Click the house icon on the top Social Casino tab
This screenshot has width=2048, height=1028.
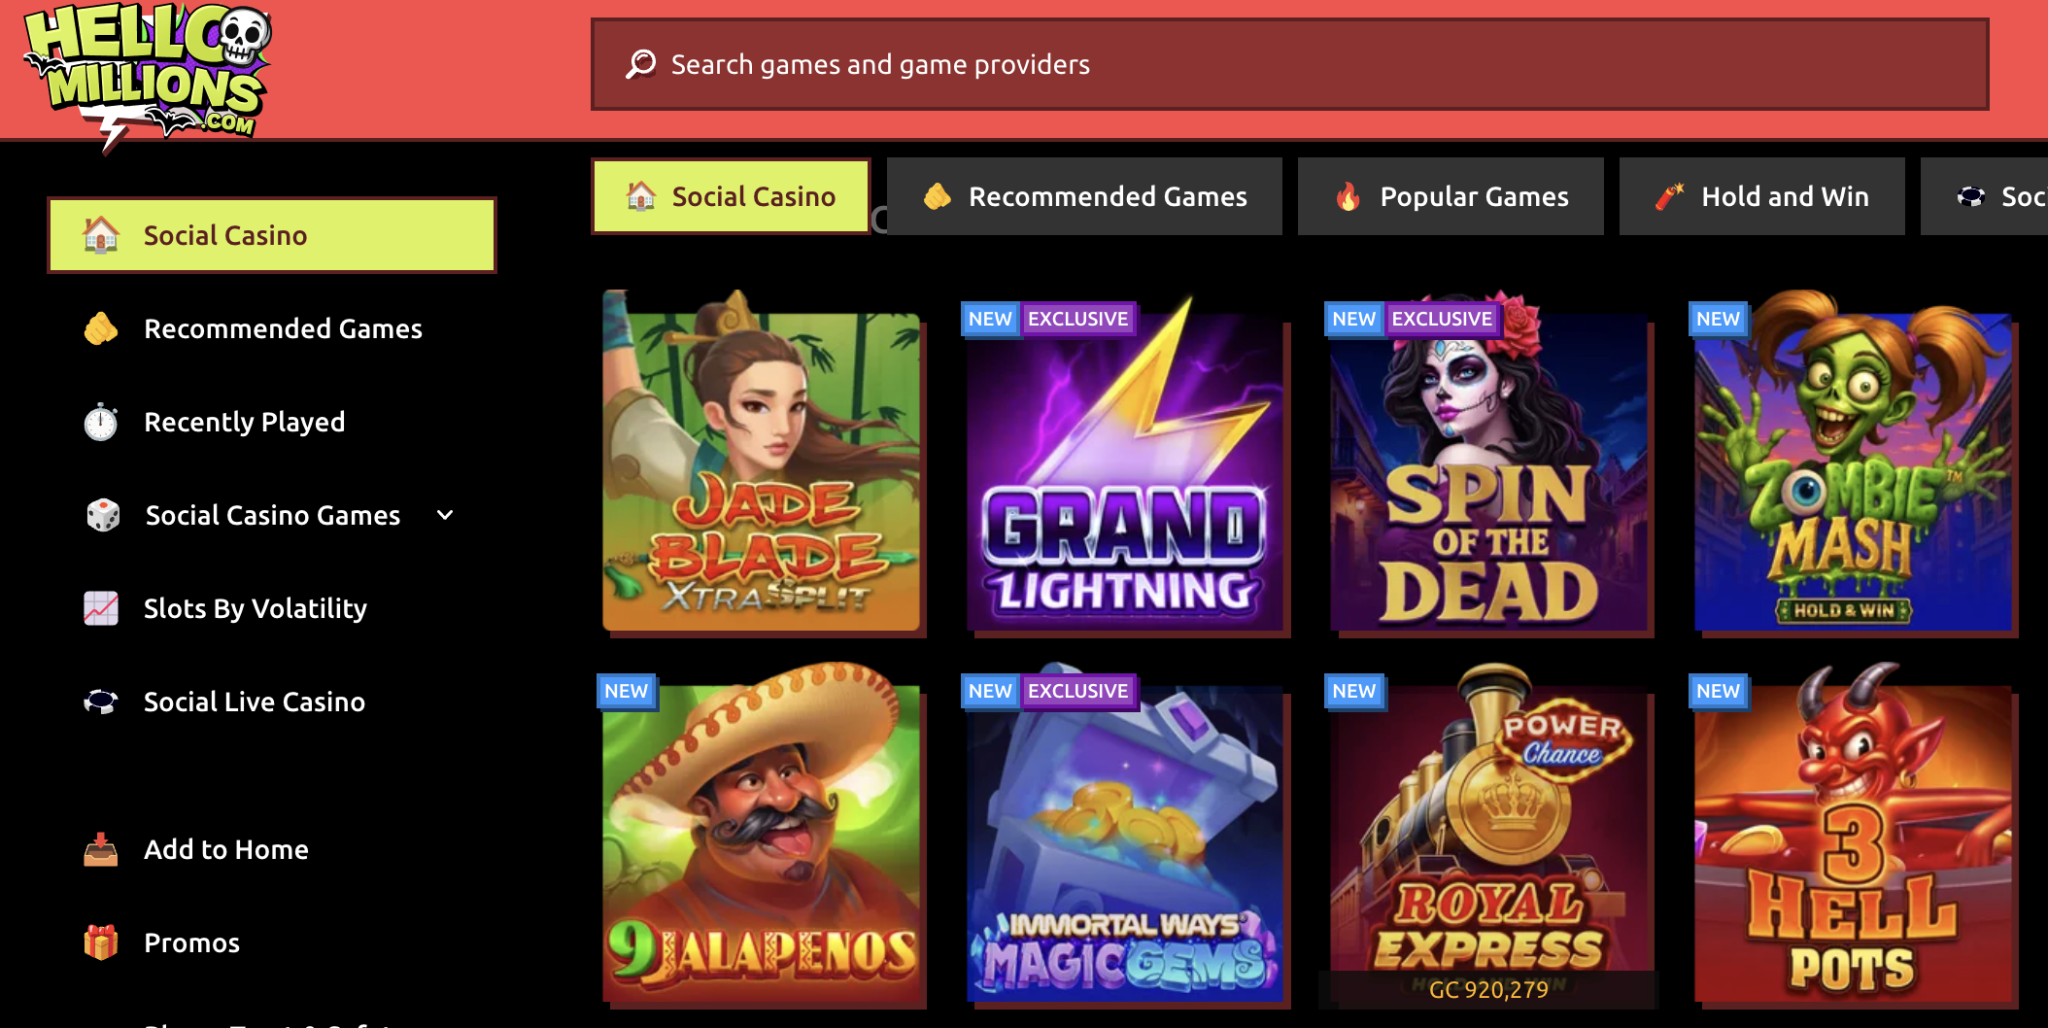pyautogui.click(x=641, y=196)
